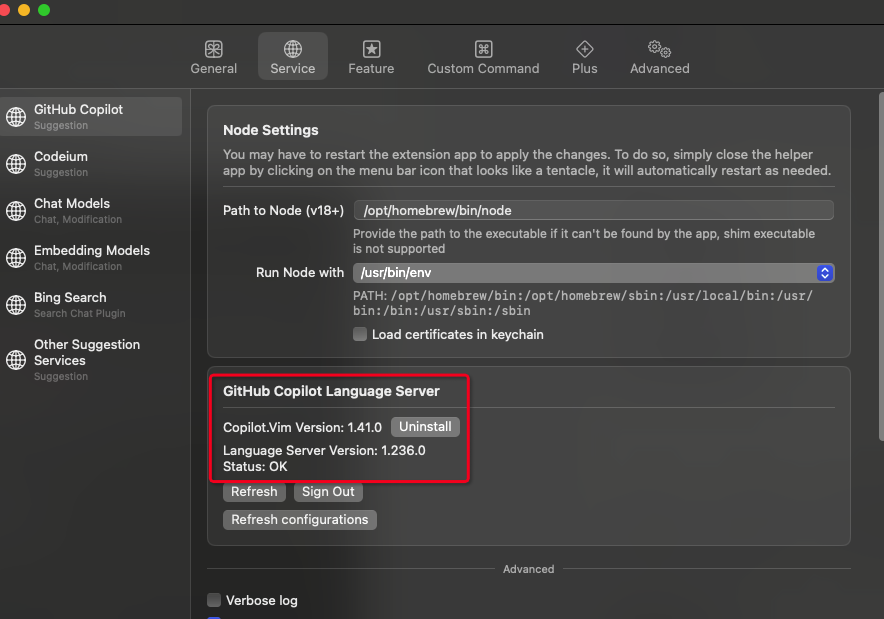Click the Copilot.Vim Version: 1.41.0 text
Image resolution: width=884 pixels, height=619 pixels.
[x=302, y=427]
